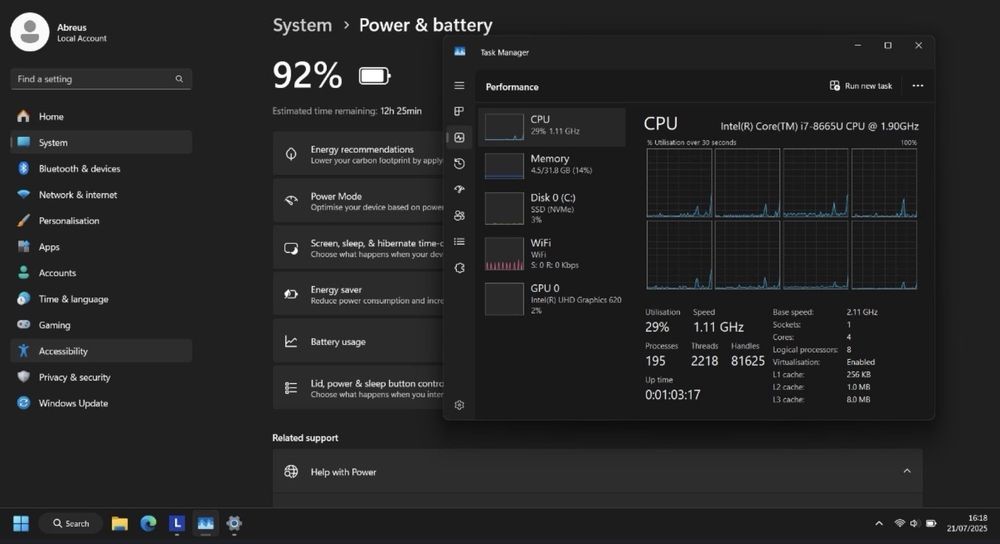The height and width of the screenshot is (544, 1000).
Task: Open Windows Update settings page
Action: pos(73,403)
